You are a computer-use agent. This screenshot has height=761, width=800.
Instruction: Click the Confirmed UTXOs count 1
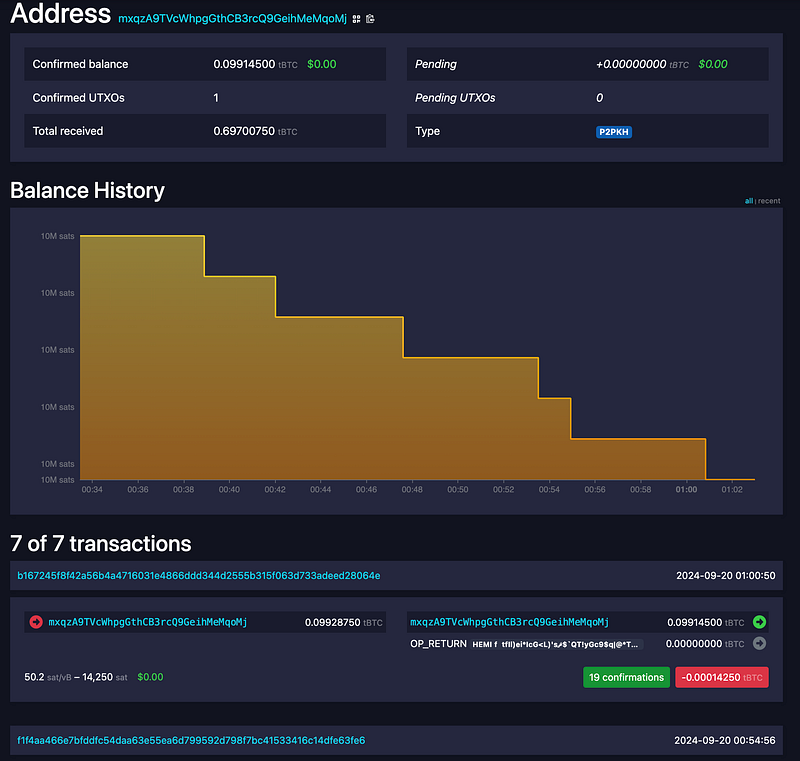click(216, 98)
